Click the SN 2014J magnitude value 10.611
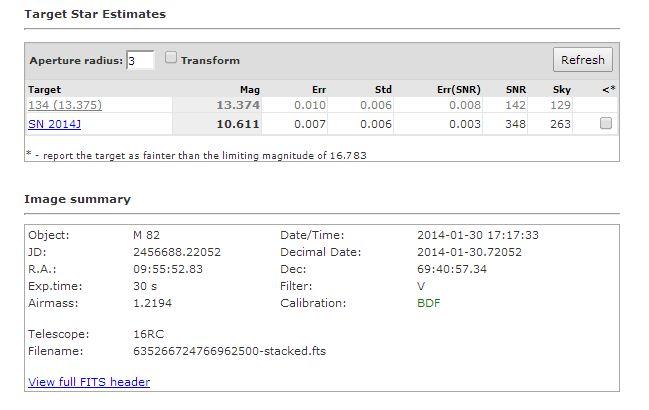Image resolution: width=649 pixels, height=410 pixels. tap(240, 123)
